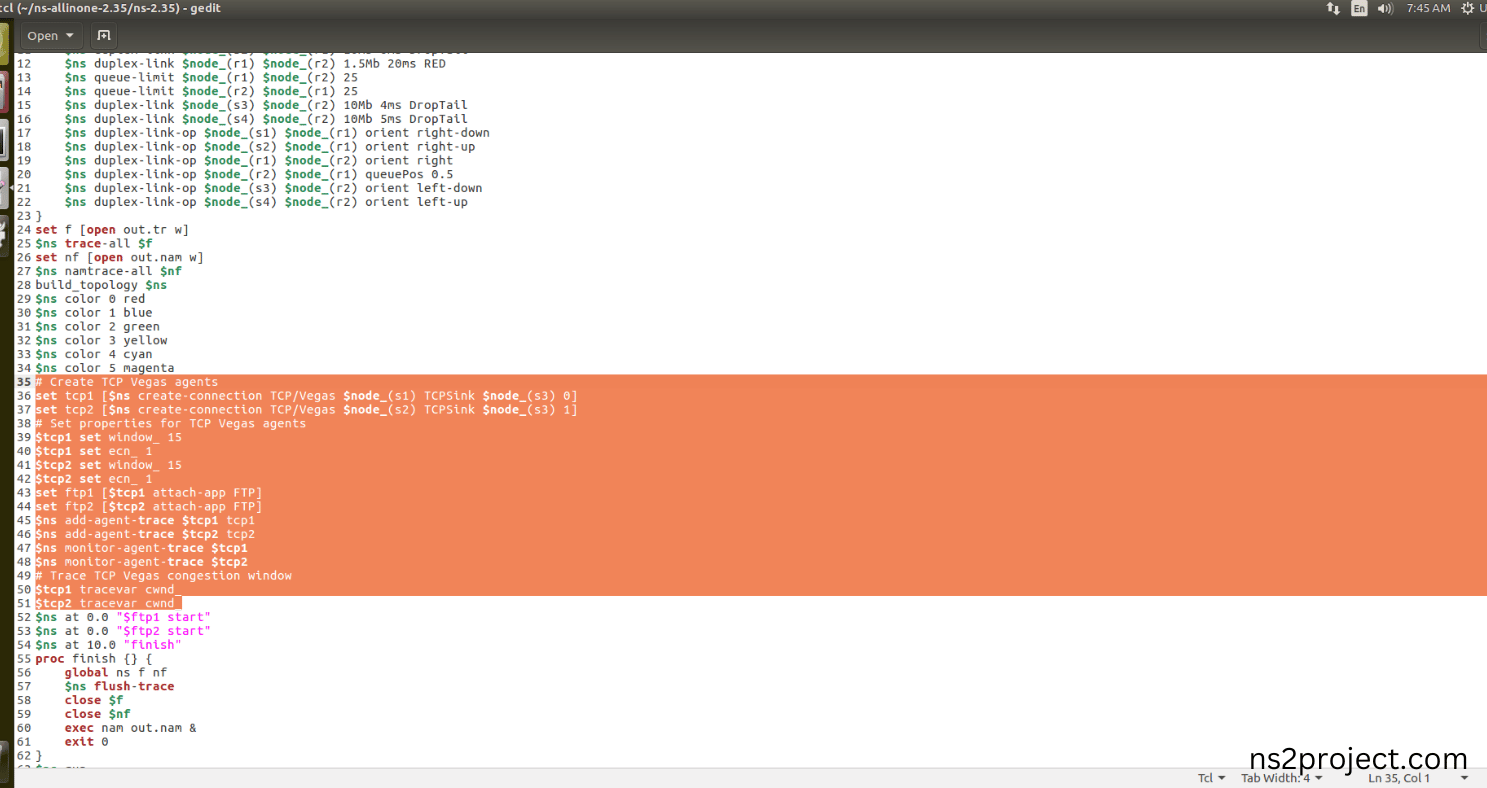Click '$ns flush-trace' line
This screenshot has height=788, width=1487.
click(x=119, y=687)
